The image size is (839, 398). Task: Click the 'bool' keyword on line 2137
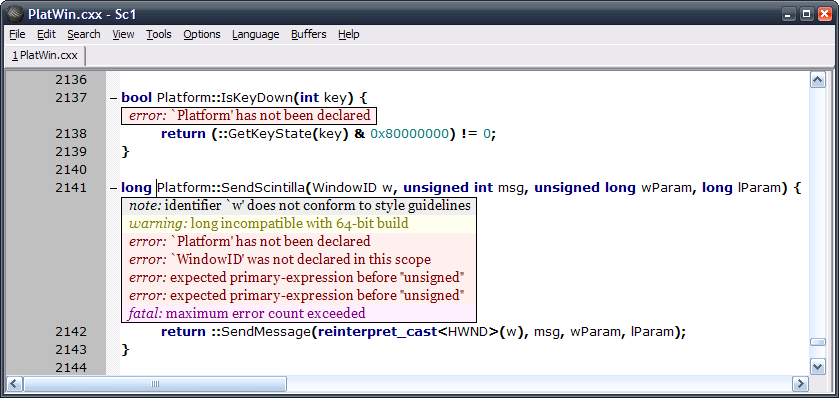[137, 98]
